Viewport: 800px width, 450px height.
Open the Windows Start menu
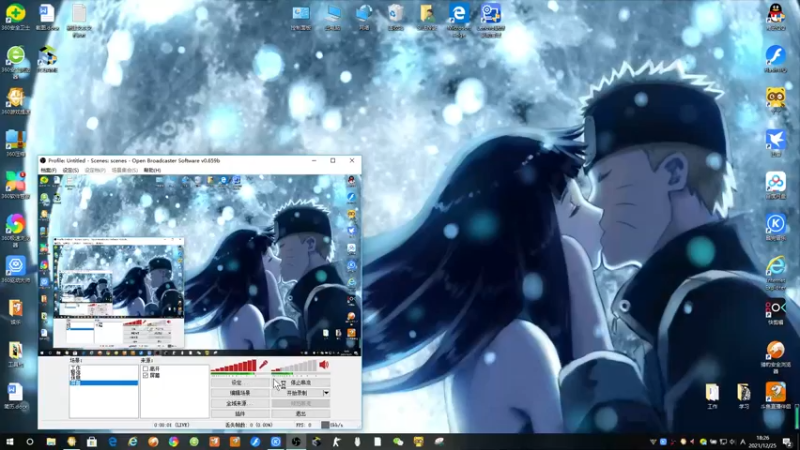click(x=10, y=442)
